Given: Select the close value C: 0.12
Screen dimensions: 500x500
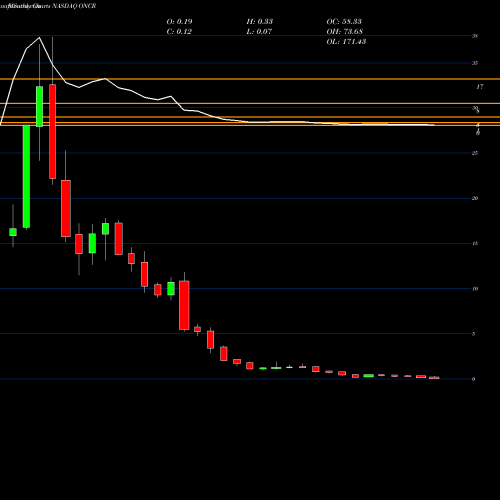Looking at the screenshot, I should 179,31.
